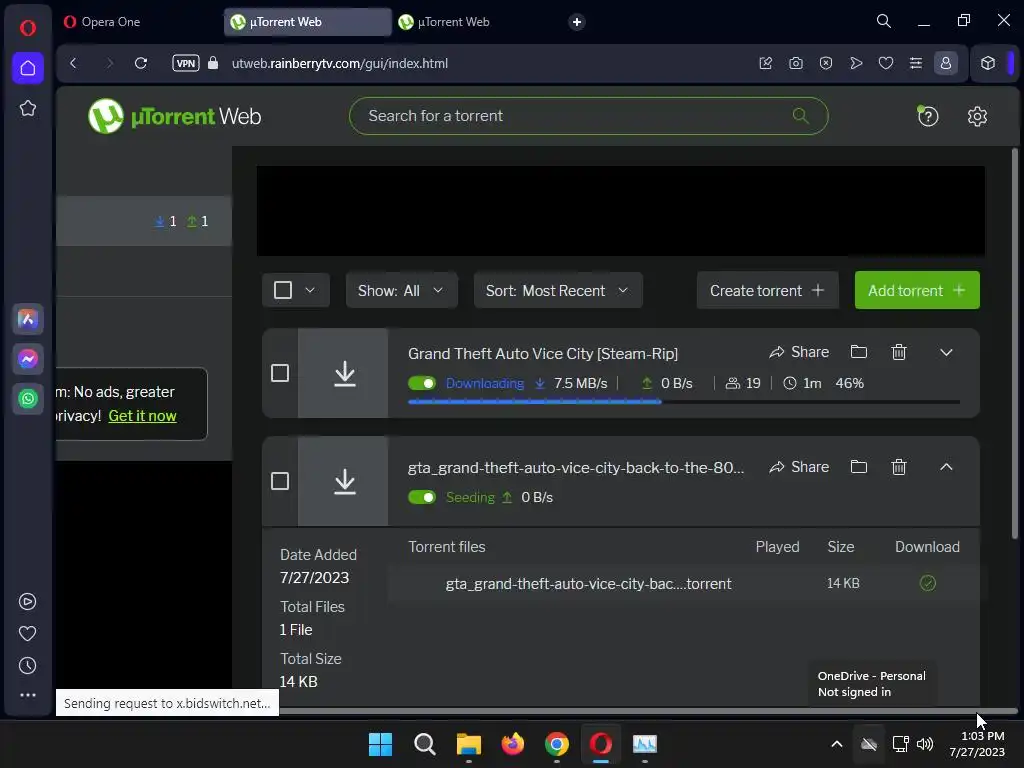1024x768 pixels.
Task: Take a snapshot with camera icon
Action: (x=795, y=63)
